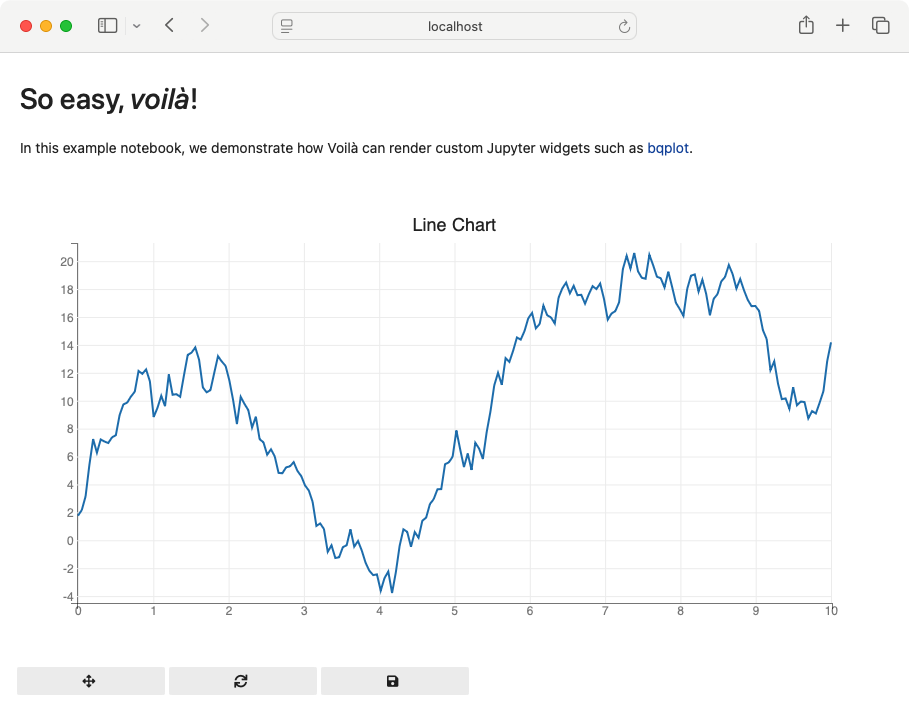Viewport: 909px width, 725px height.
Task: Click the Line Chart title
Action: coord(454,225)
